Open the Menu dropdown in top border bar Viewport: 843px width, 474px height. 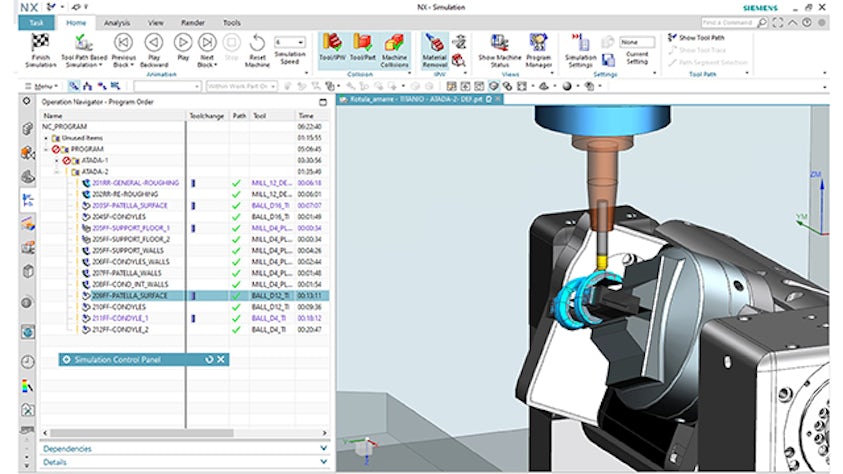pos(42,86)
